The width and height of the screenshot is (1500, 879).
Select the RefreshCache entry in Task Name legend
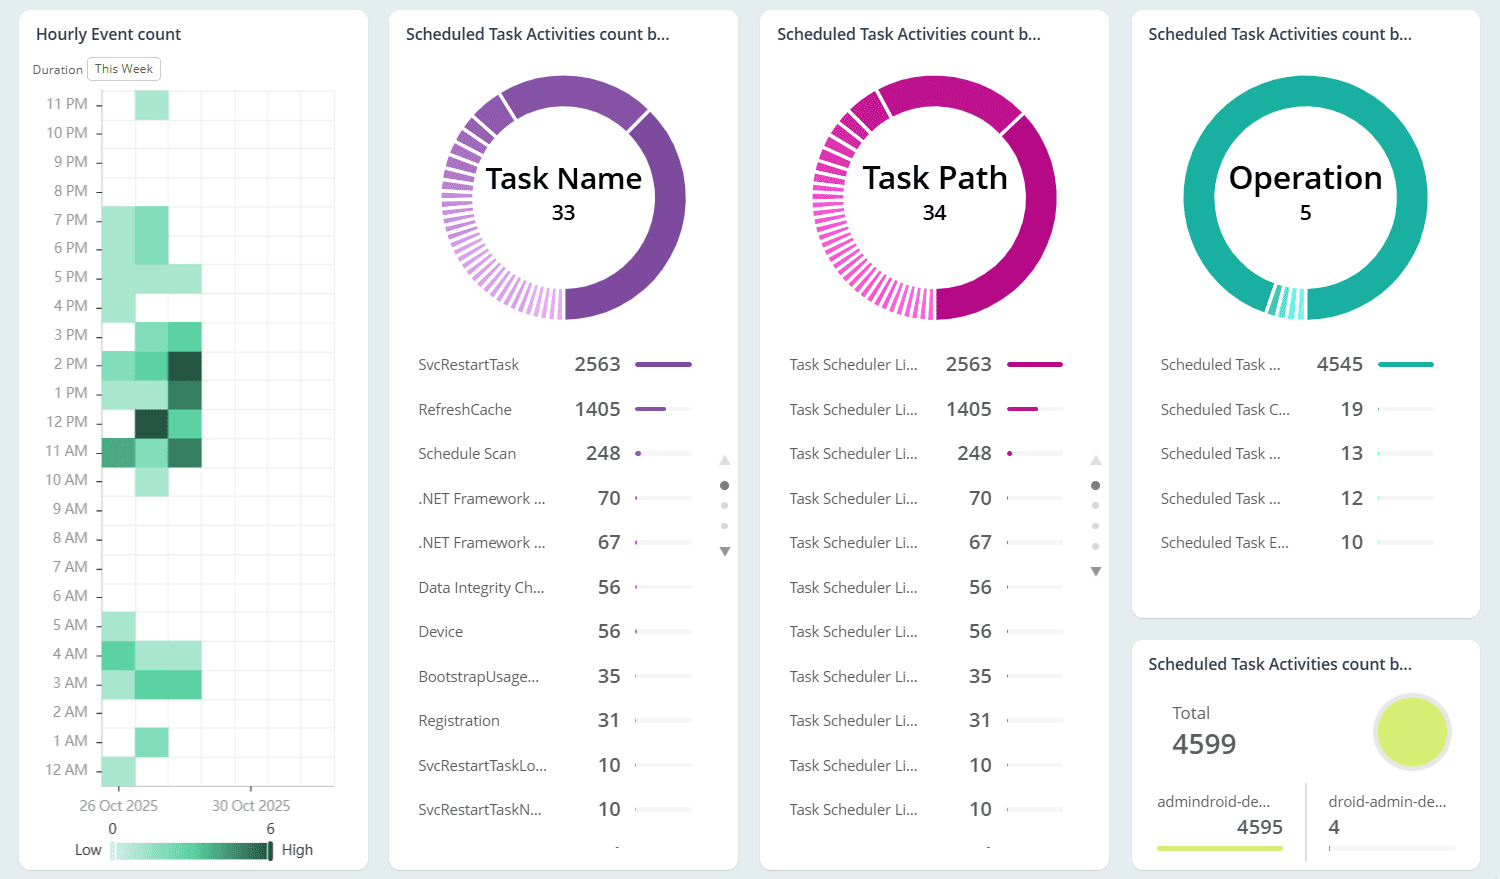(464, 409)
